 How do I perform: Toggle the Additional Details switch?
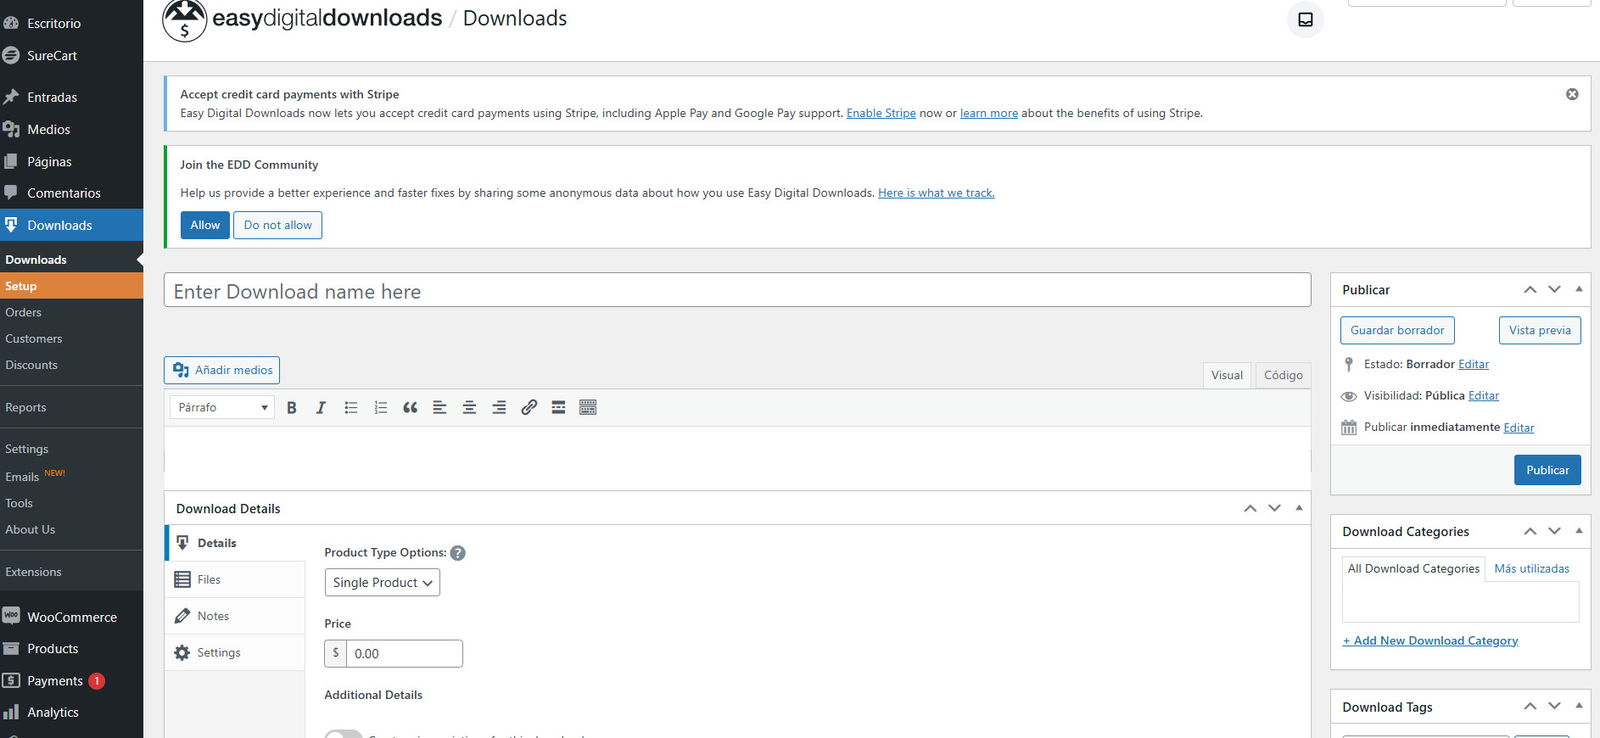pos(343,734)
